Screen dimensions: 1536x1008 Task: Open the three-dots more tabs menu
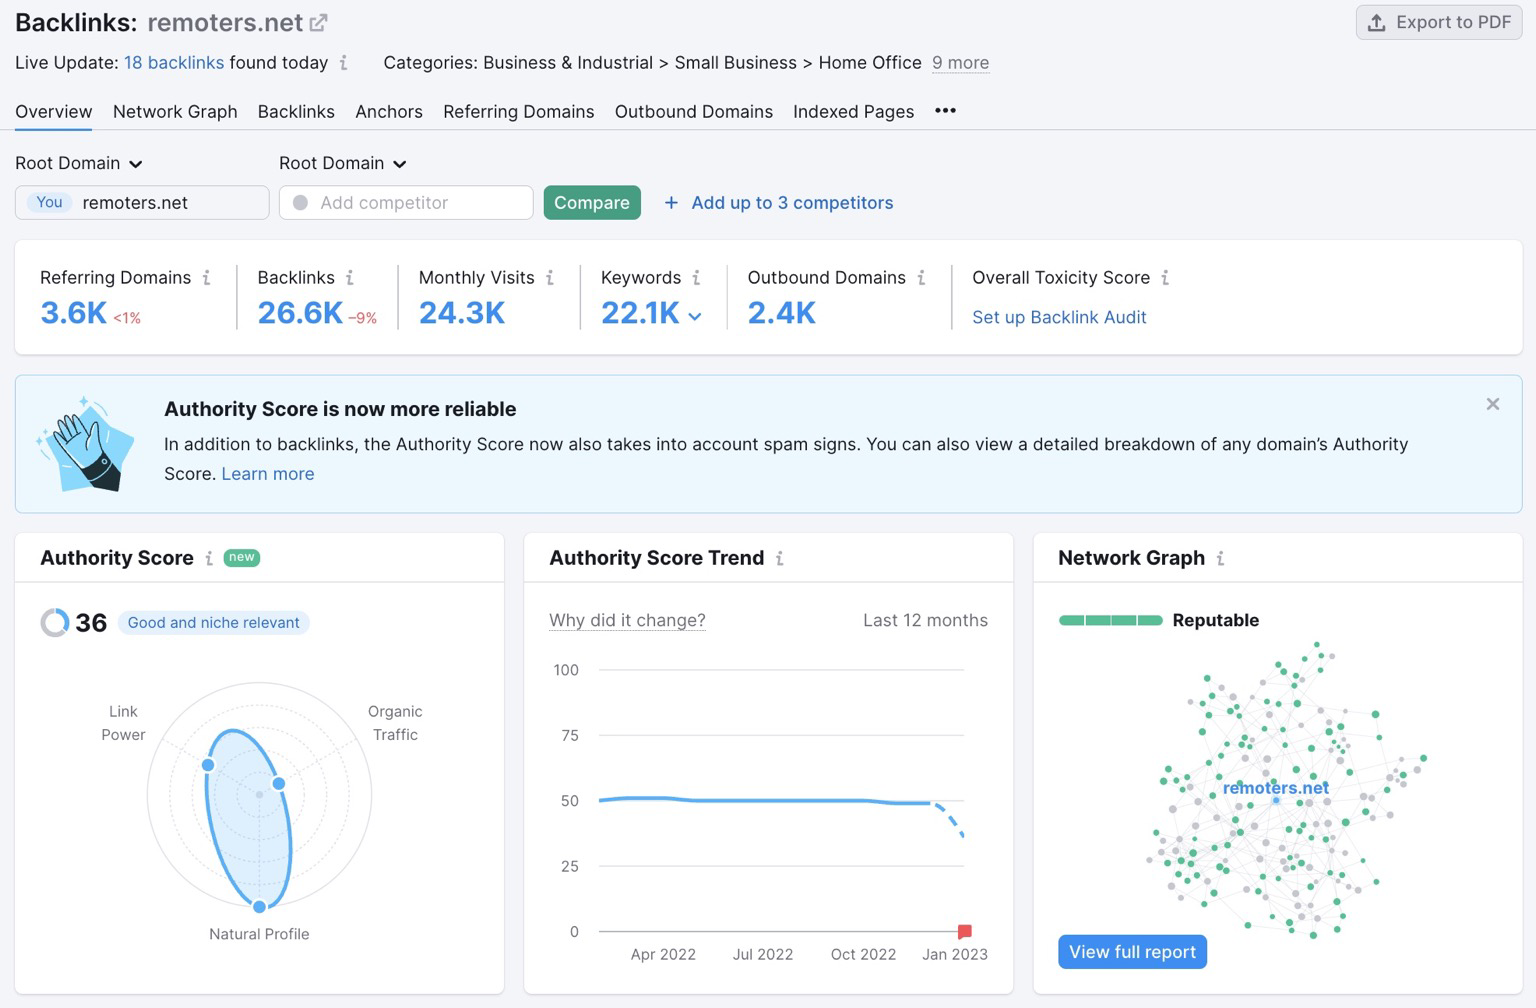945,111
